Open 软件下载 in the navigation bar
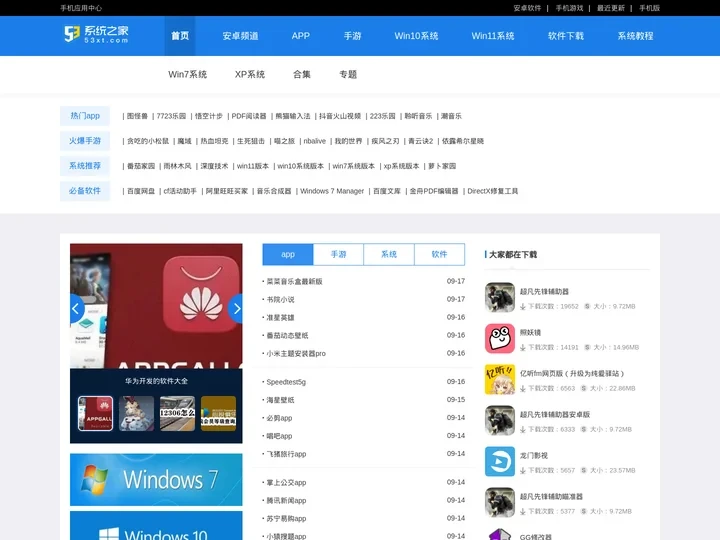Viewport: 720px width, 540px height. point(566,36)
